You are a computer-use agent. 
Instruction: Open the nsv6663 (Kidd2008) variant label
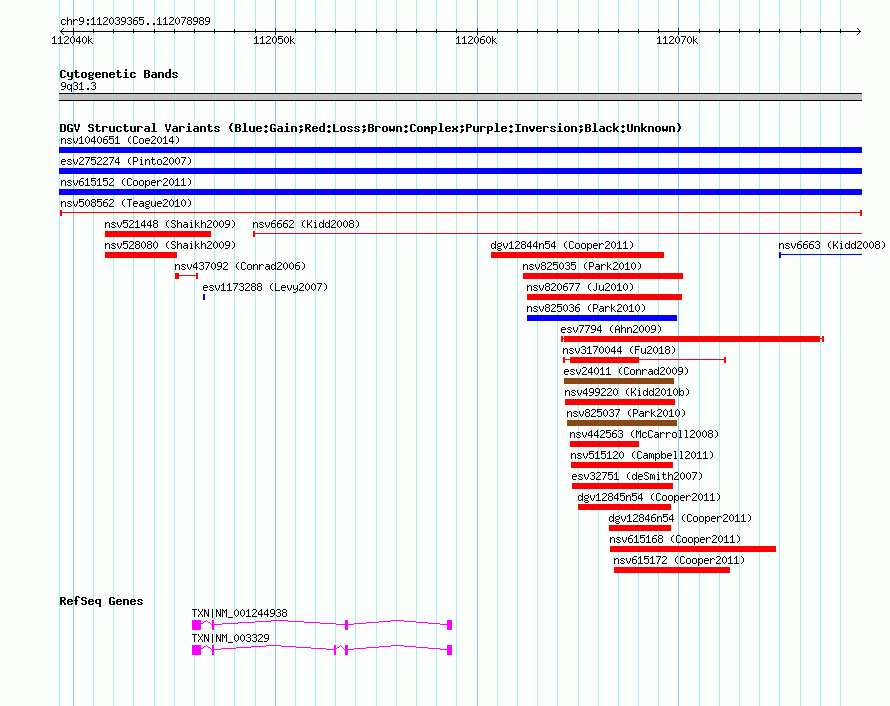[832, 245]
